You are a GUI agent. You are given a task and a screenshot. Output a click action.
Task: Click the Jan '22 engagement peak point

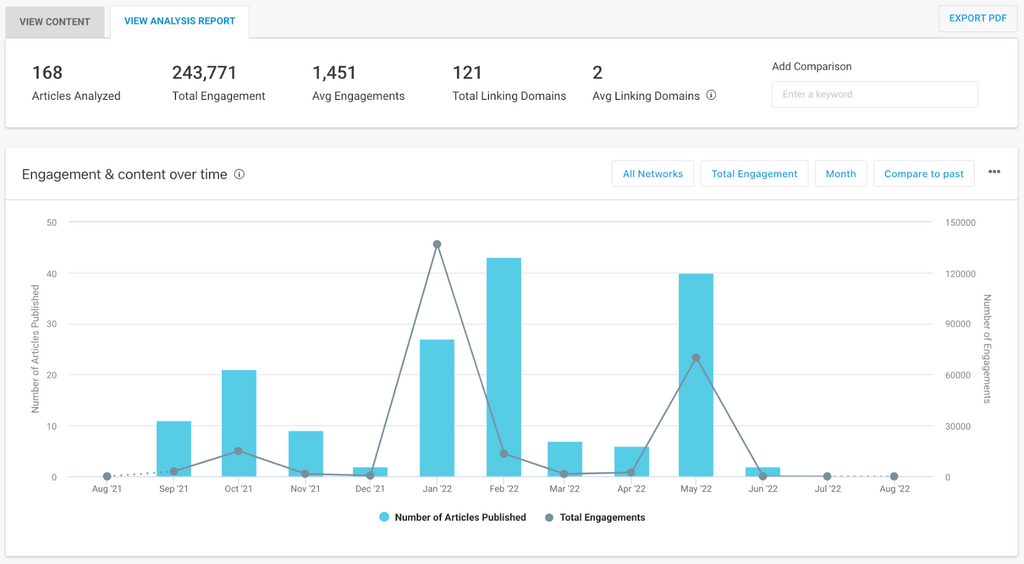pos(437,244)
